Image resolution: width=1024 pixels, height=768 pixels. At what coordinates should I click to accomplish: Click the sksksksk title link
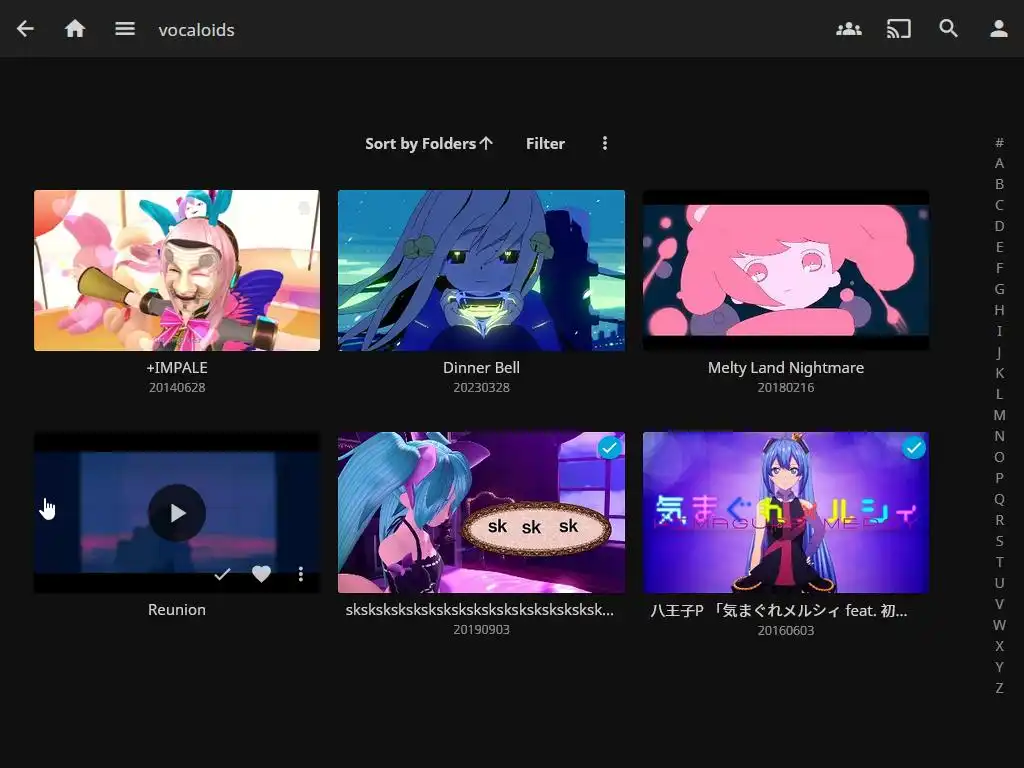480,609
